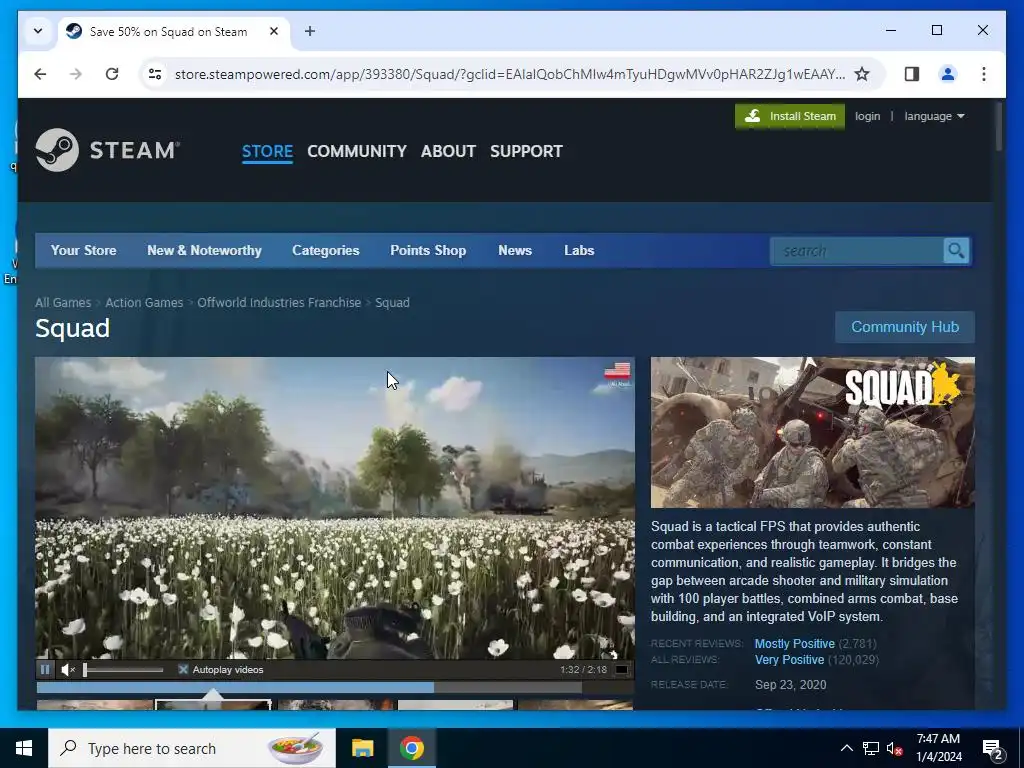Open the Very Positive all reviews link
Screen dimensions: 1024x768
(x=789, y=660)
